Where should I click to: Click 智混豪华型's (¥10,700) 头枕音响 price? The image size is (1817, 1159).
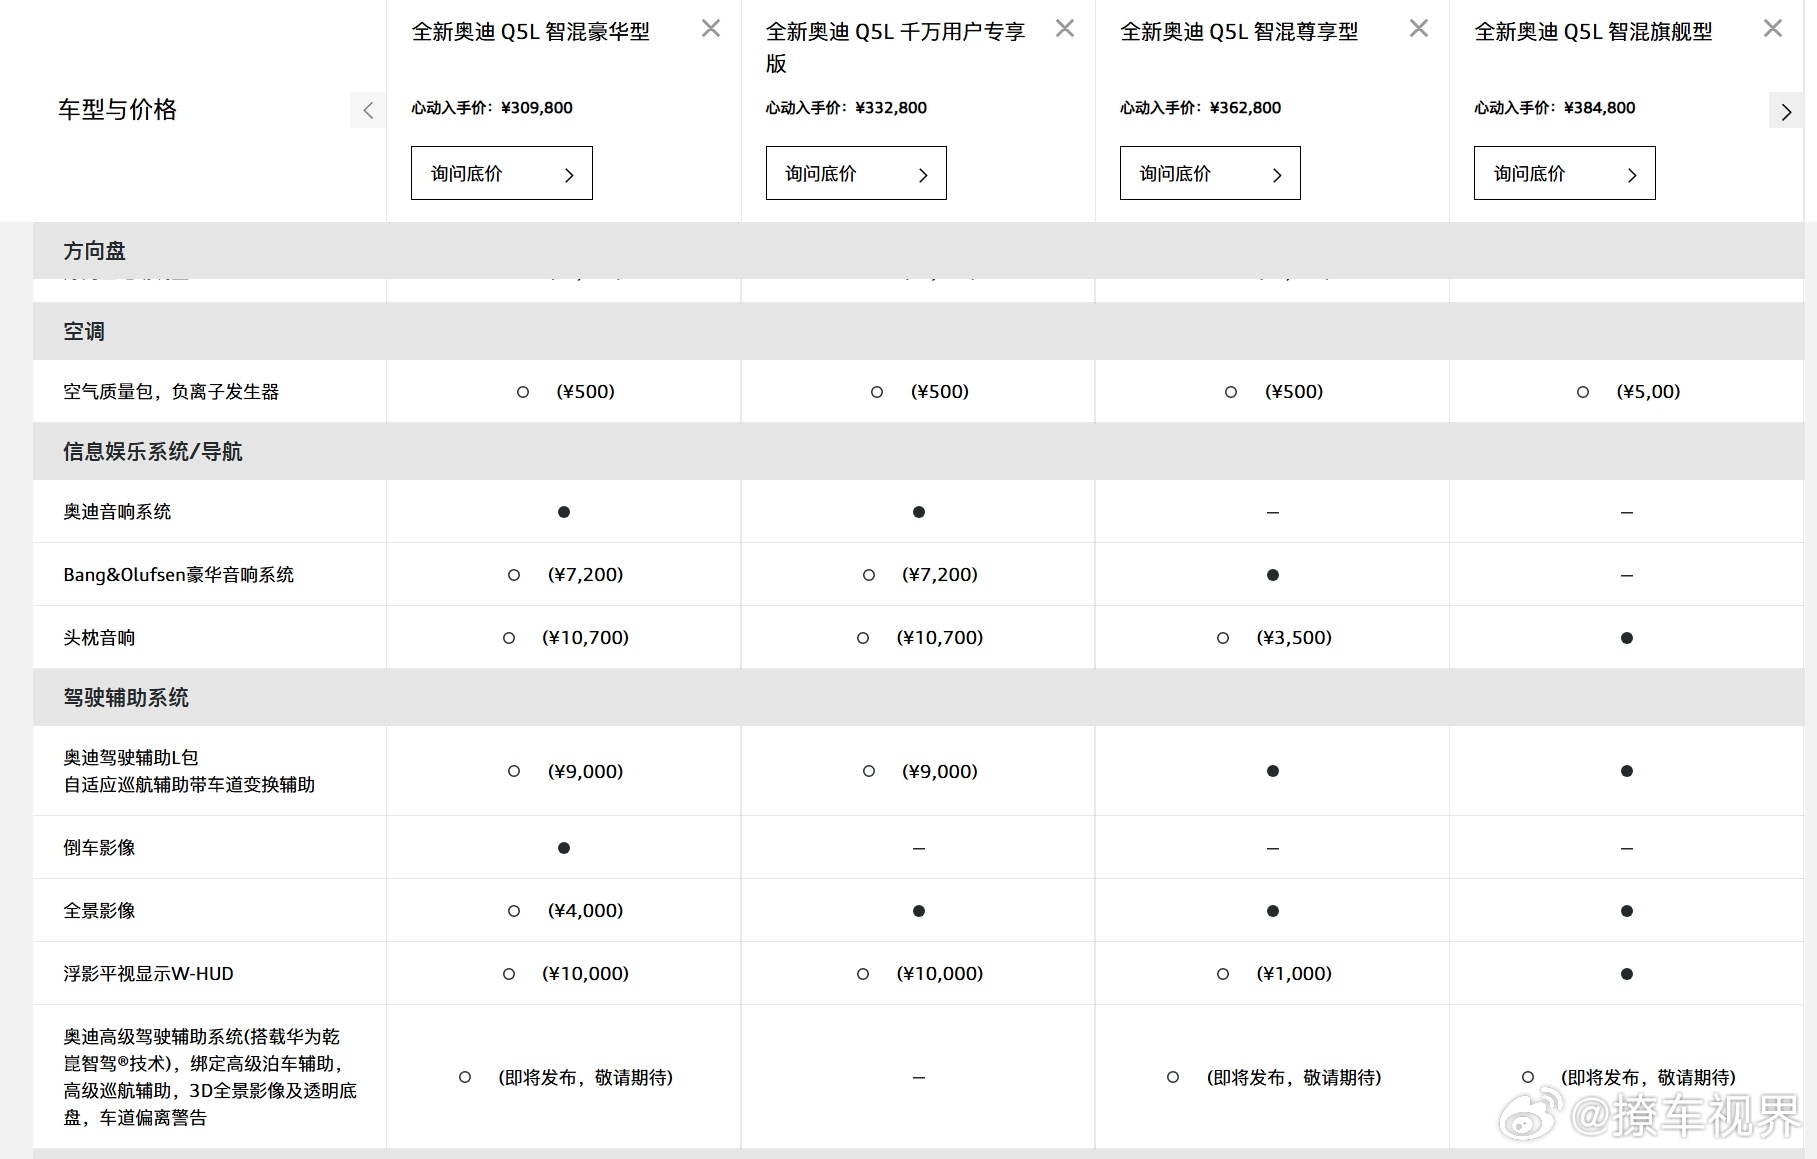pos(585,638)
